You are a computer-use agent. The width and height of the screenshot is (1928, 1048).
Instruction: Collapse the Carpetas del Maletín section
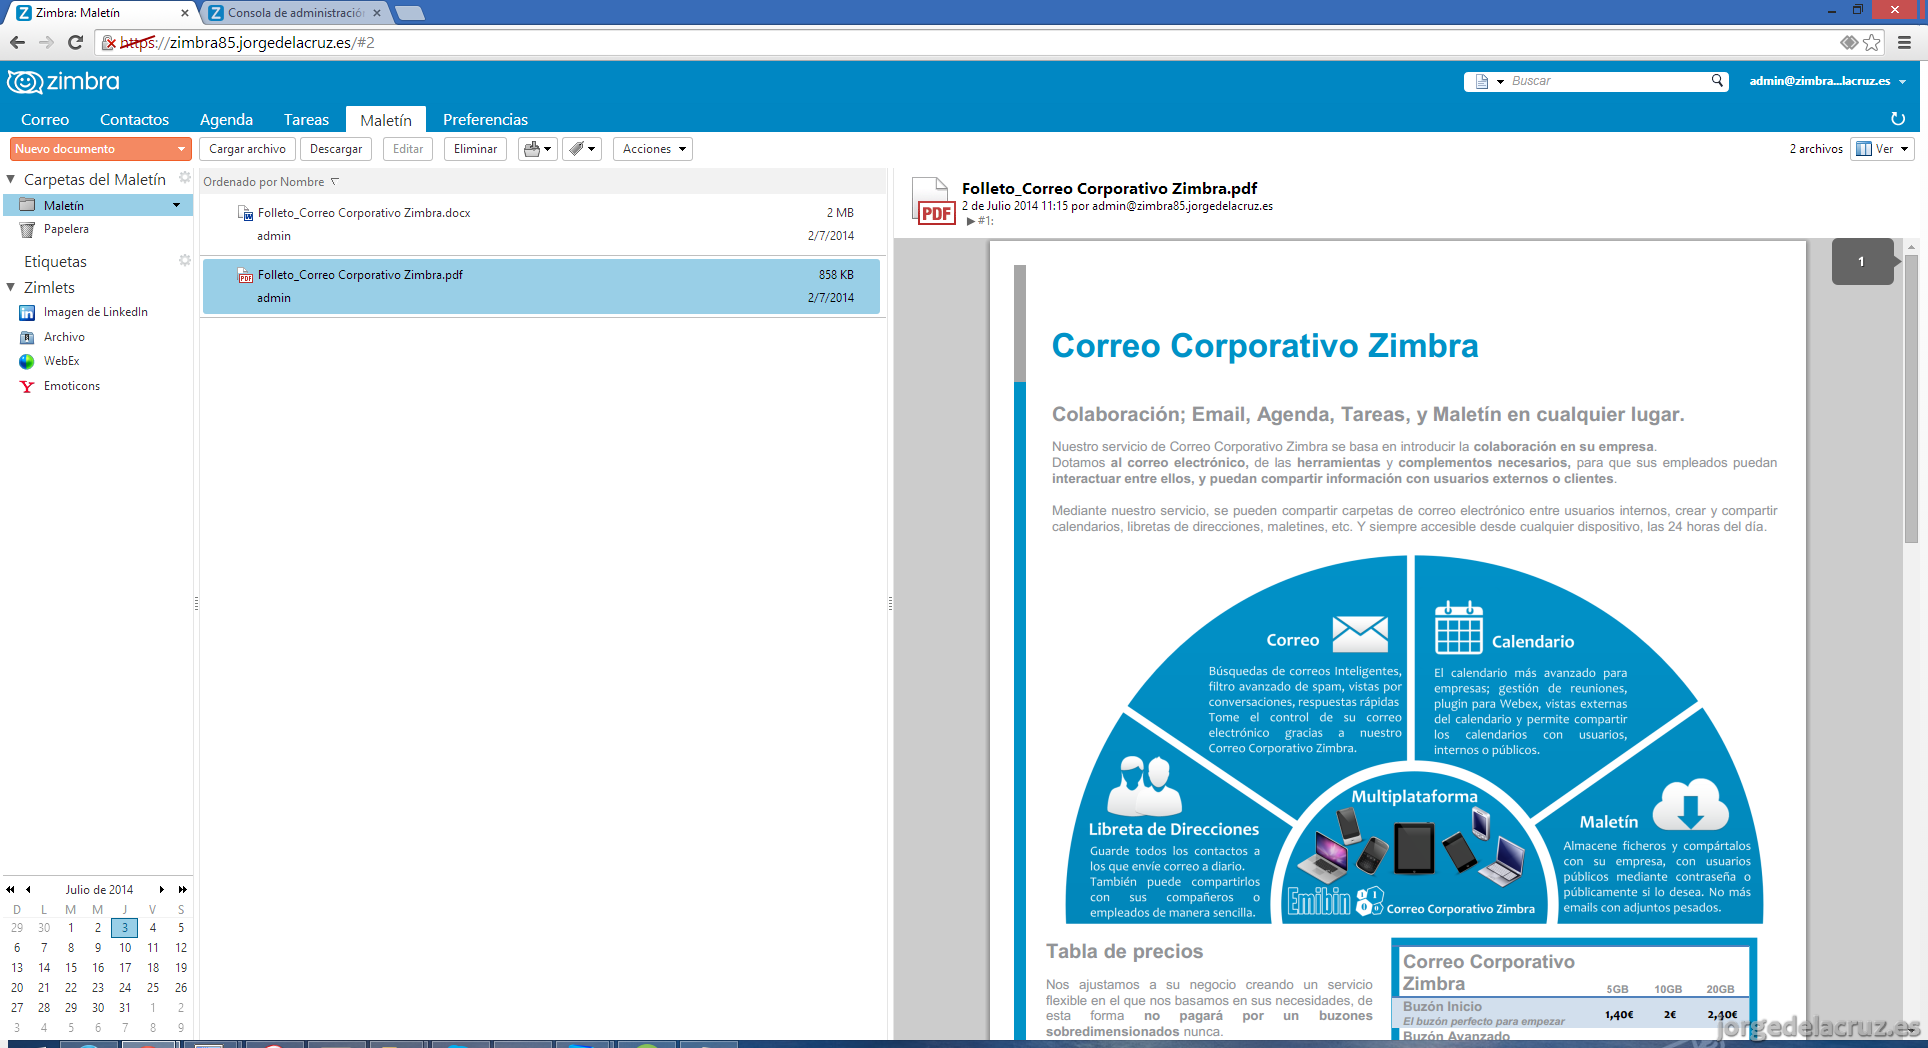click(11, 179)
